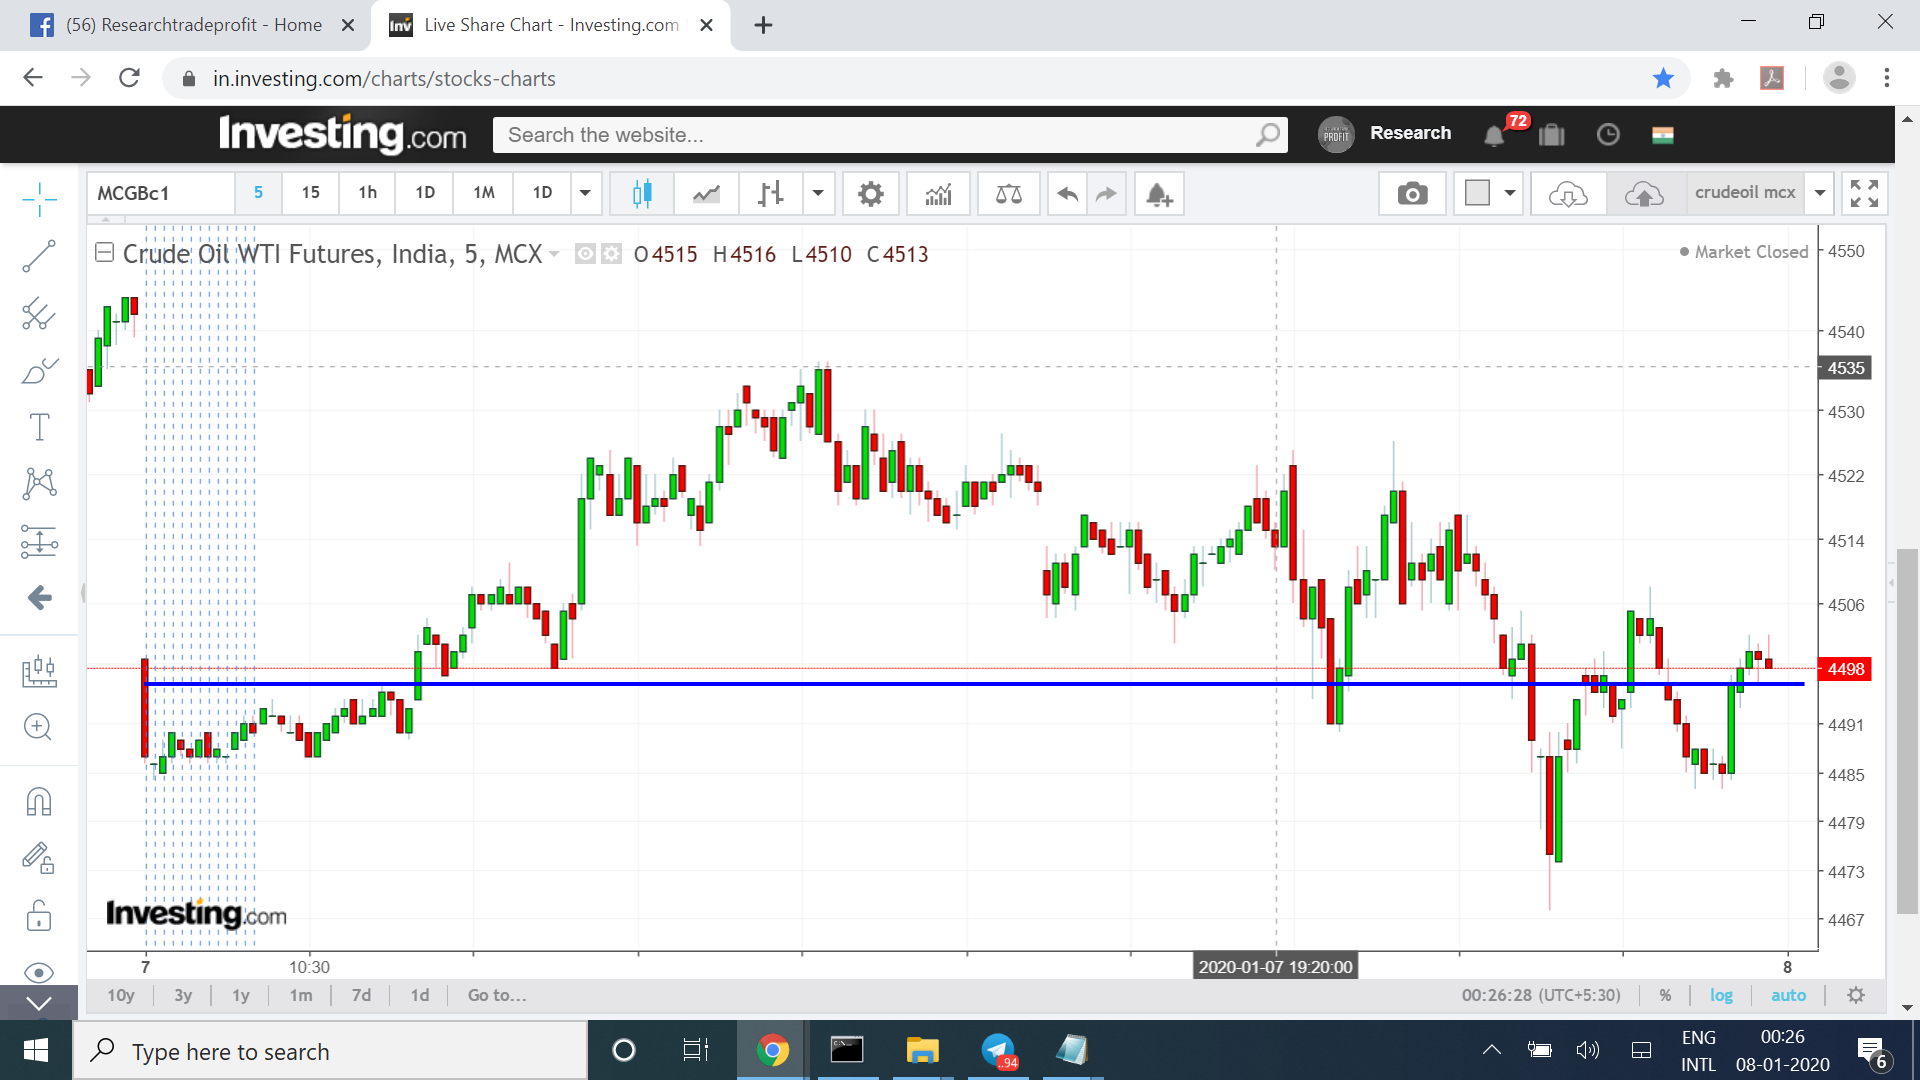The width and height of the screenshot is (1920, 1080).
Task: Select the brush drawing tool
Action: point(39,371)
